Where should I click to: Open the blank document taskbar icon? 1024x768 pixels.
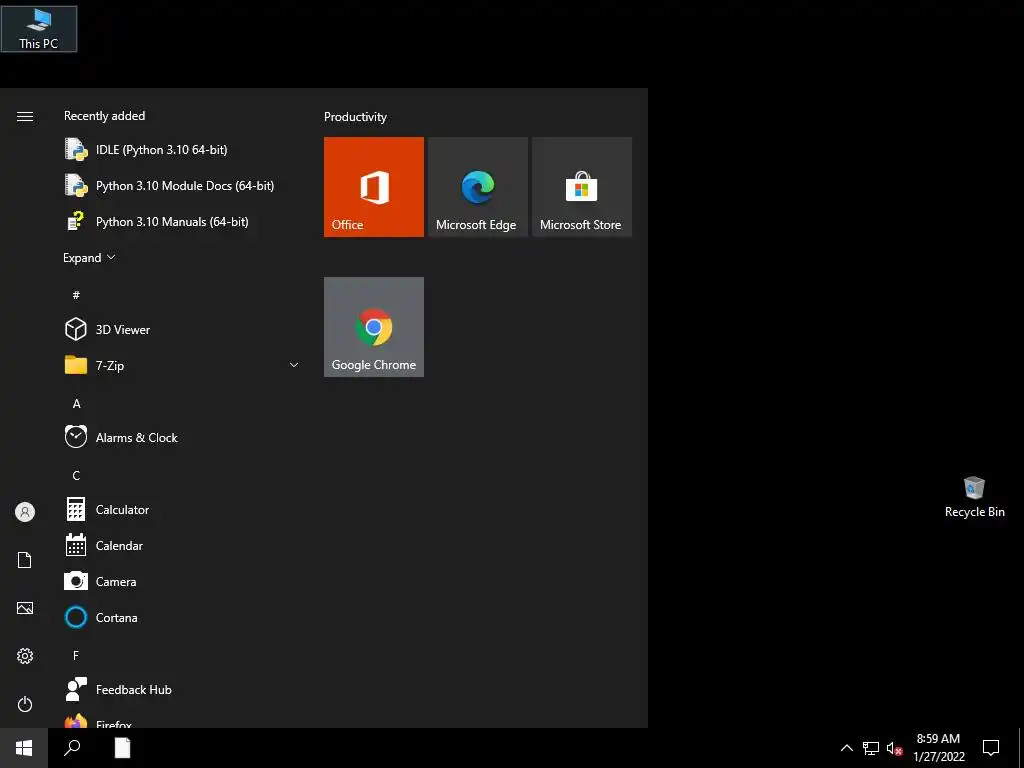(122, 748)
